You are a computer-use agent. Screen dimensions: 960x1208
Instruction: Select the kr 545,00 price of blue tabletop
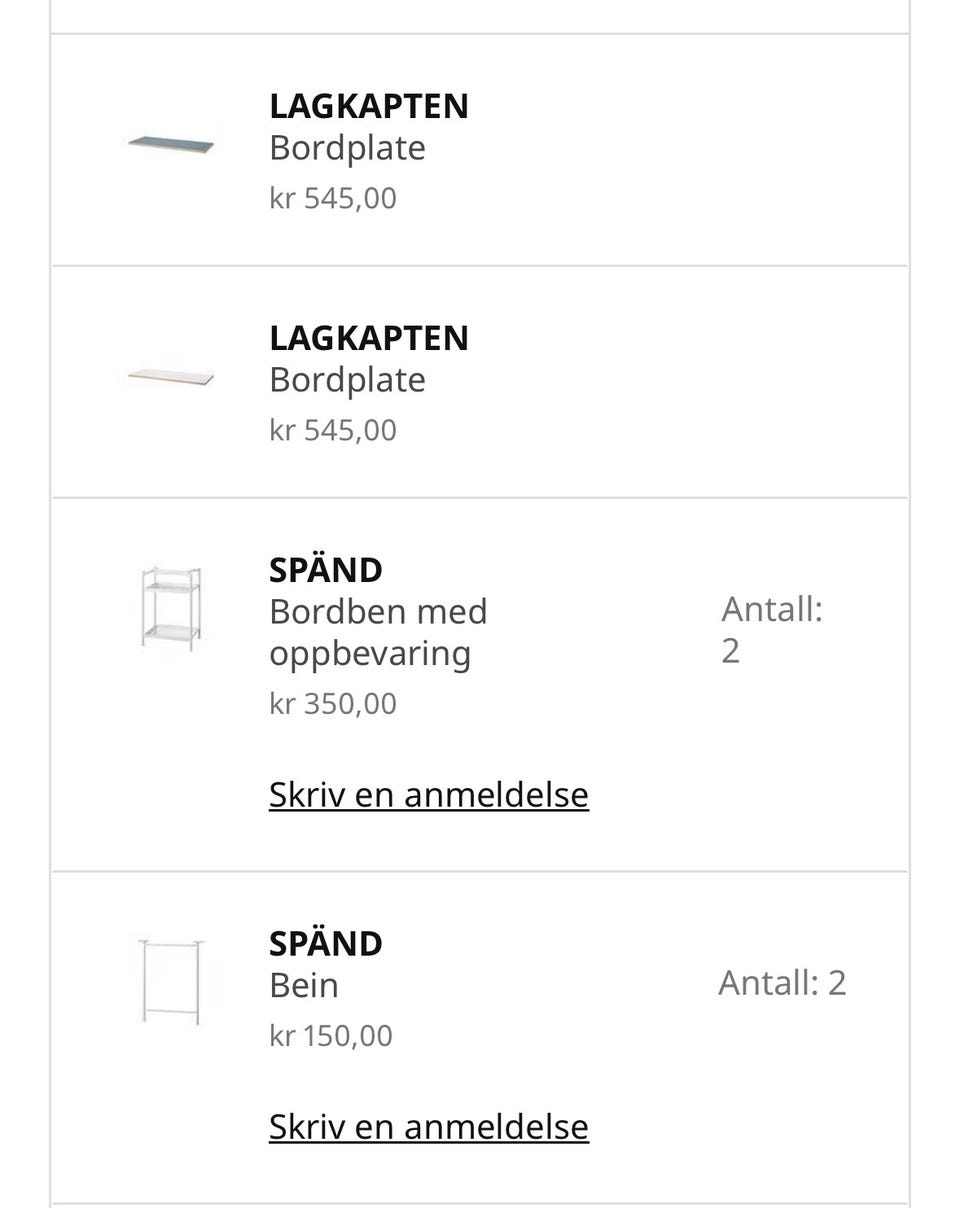[x=333, y=198]
